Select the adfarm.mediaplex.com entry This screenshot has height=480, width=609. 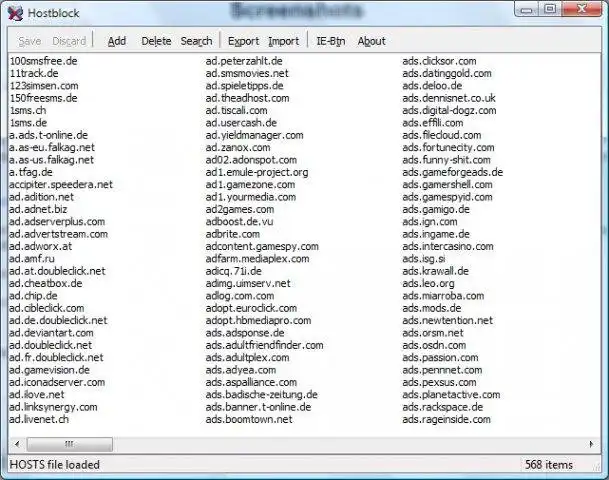tap(258, 259)
